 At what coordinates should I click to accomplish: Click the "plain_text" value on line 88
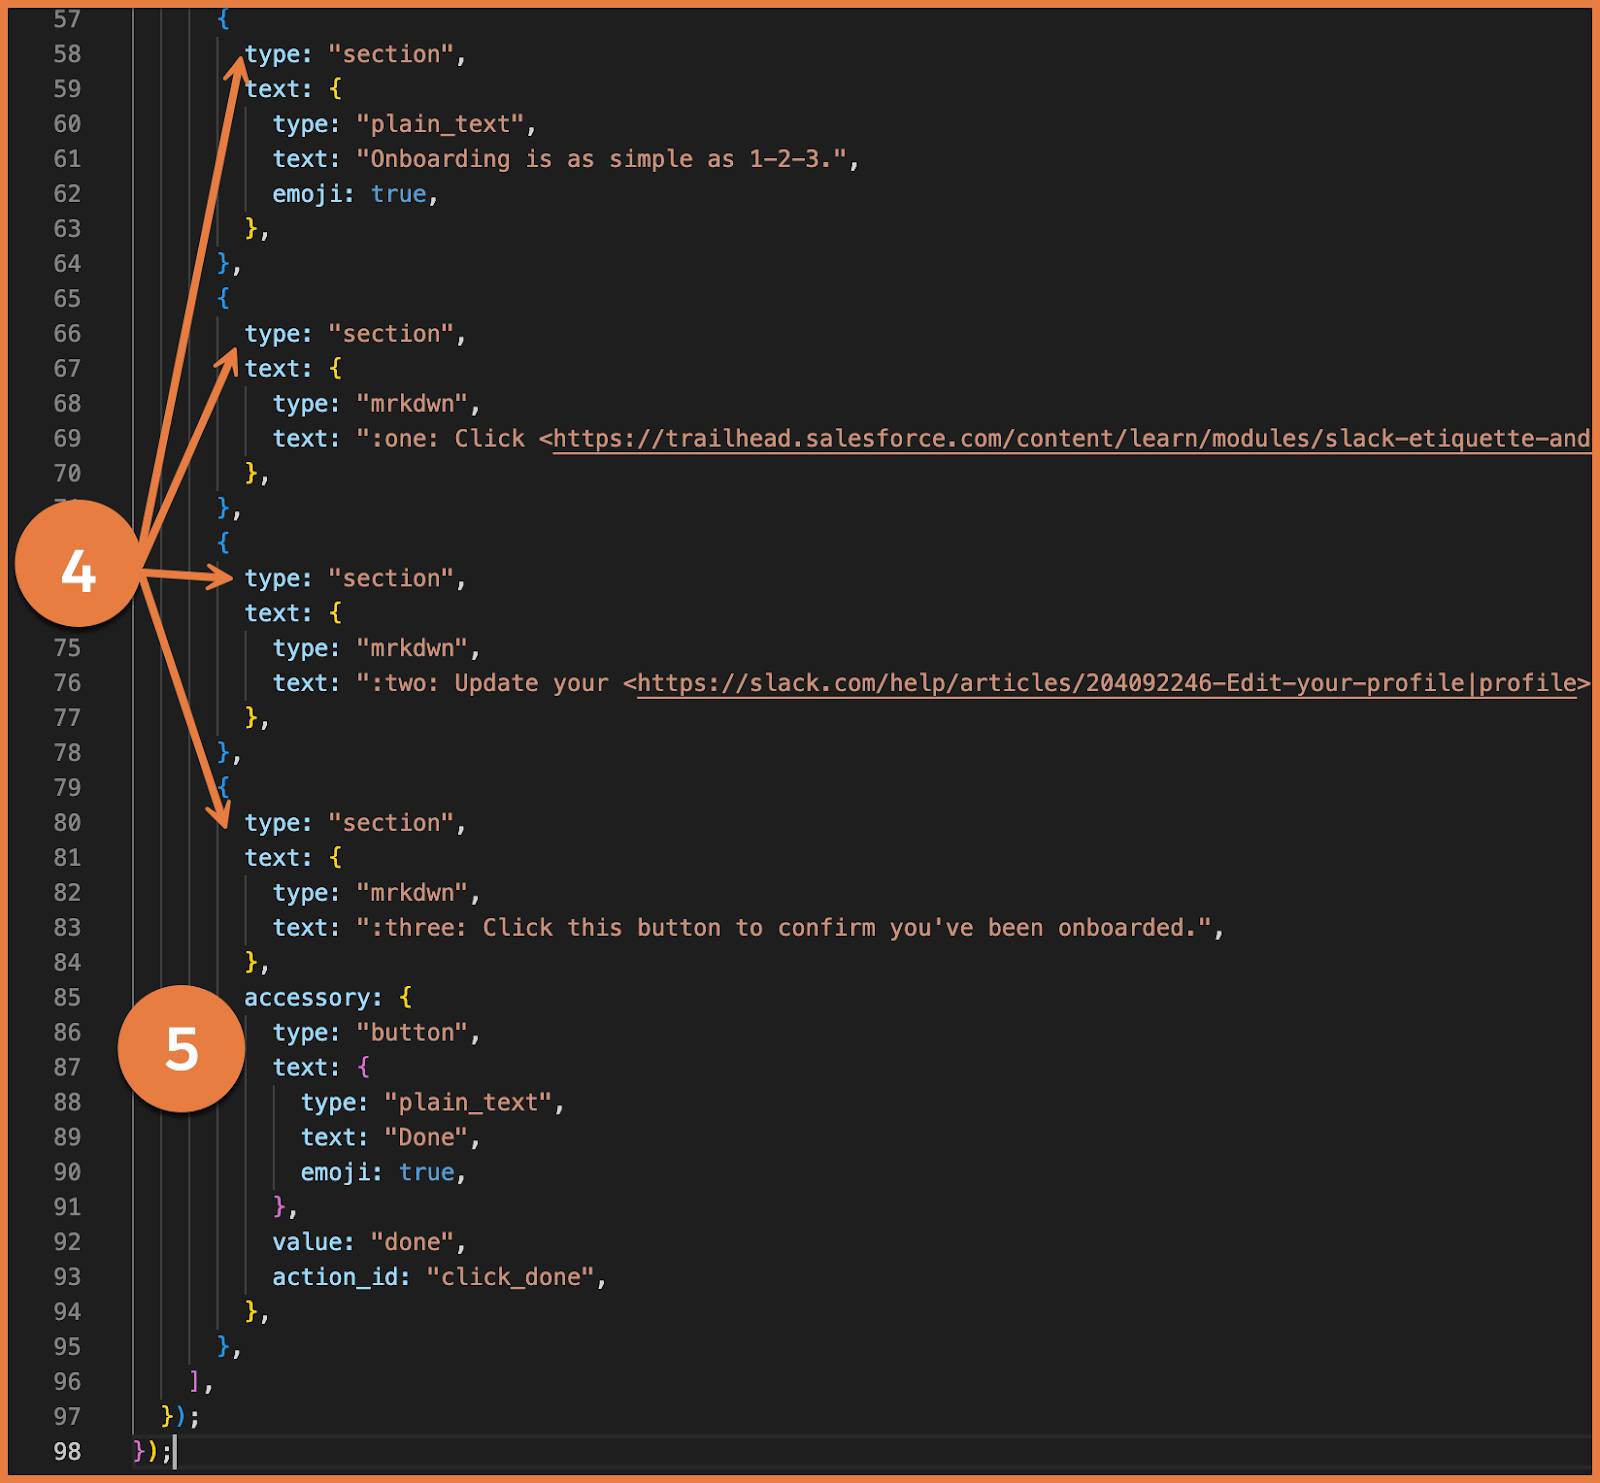point(469,1103)
